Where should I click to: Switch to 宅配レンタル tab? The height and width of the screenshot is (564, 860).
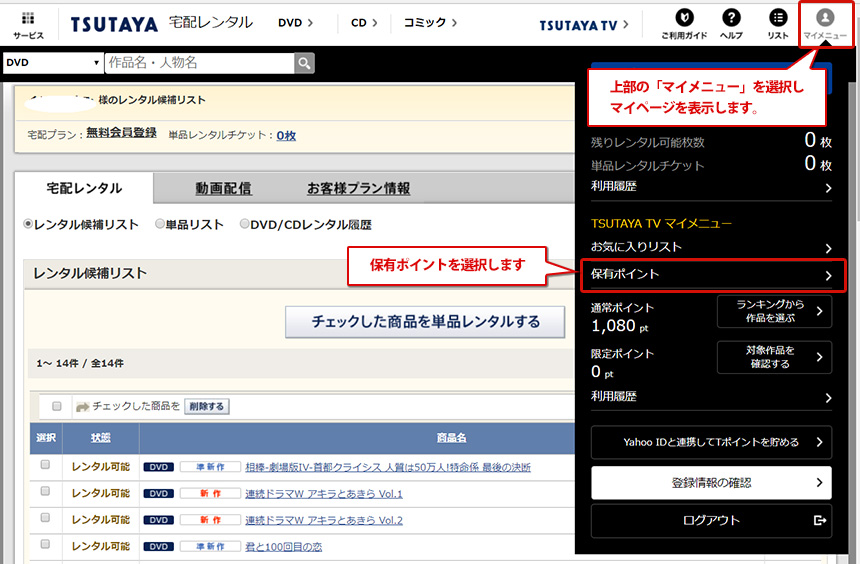click(84, 188)
